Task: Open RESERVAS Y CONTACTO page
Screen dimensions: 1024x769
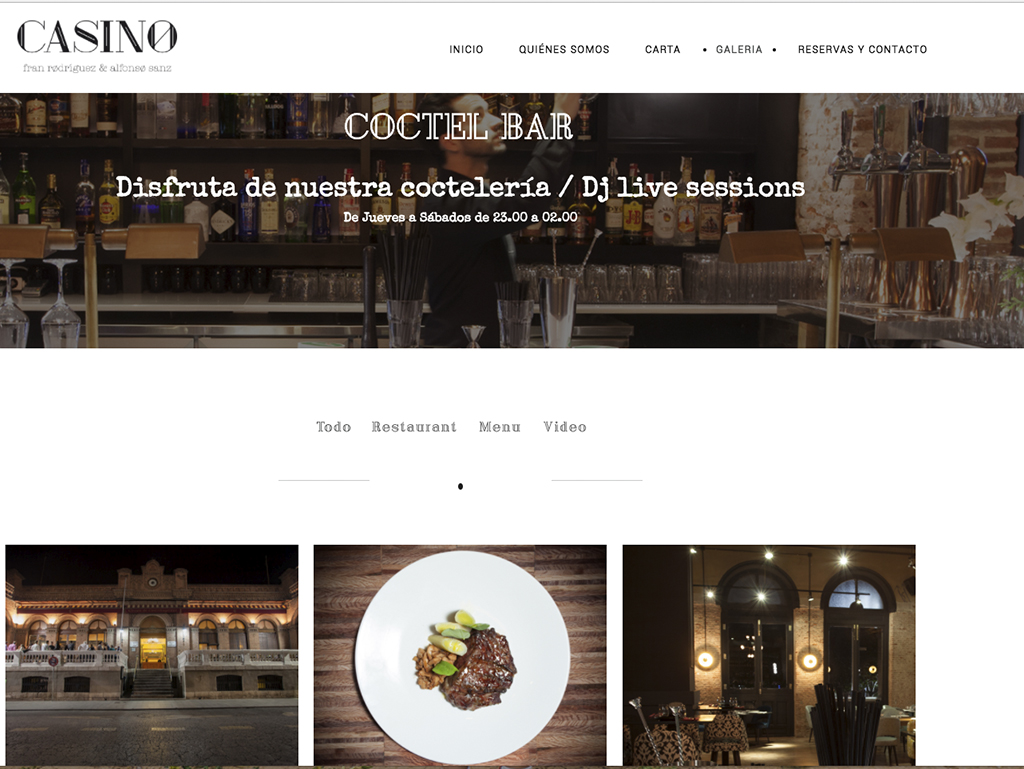Action: point(863,50)
